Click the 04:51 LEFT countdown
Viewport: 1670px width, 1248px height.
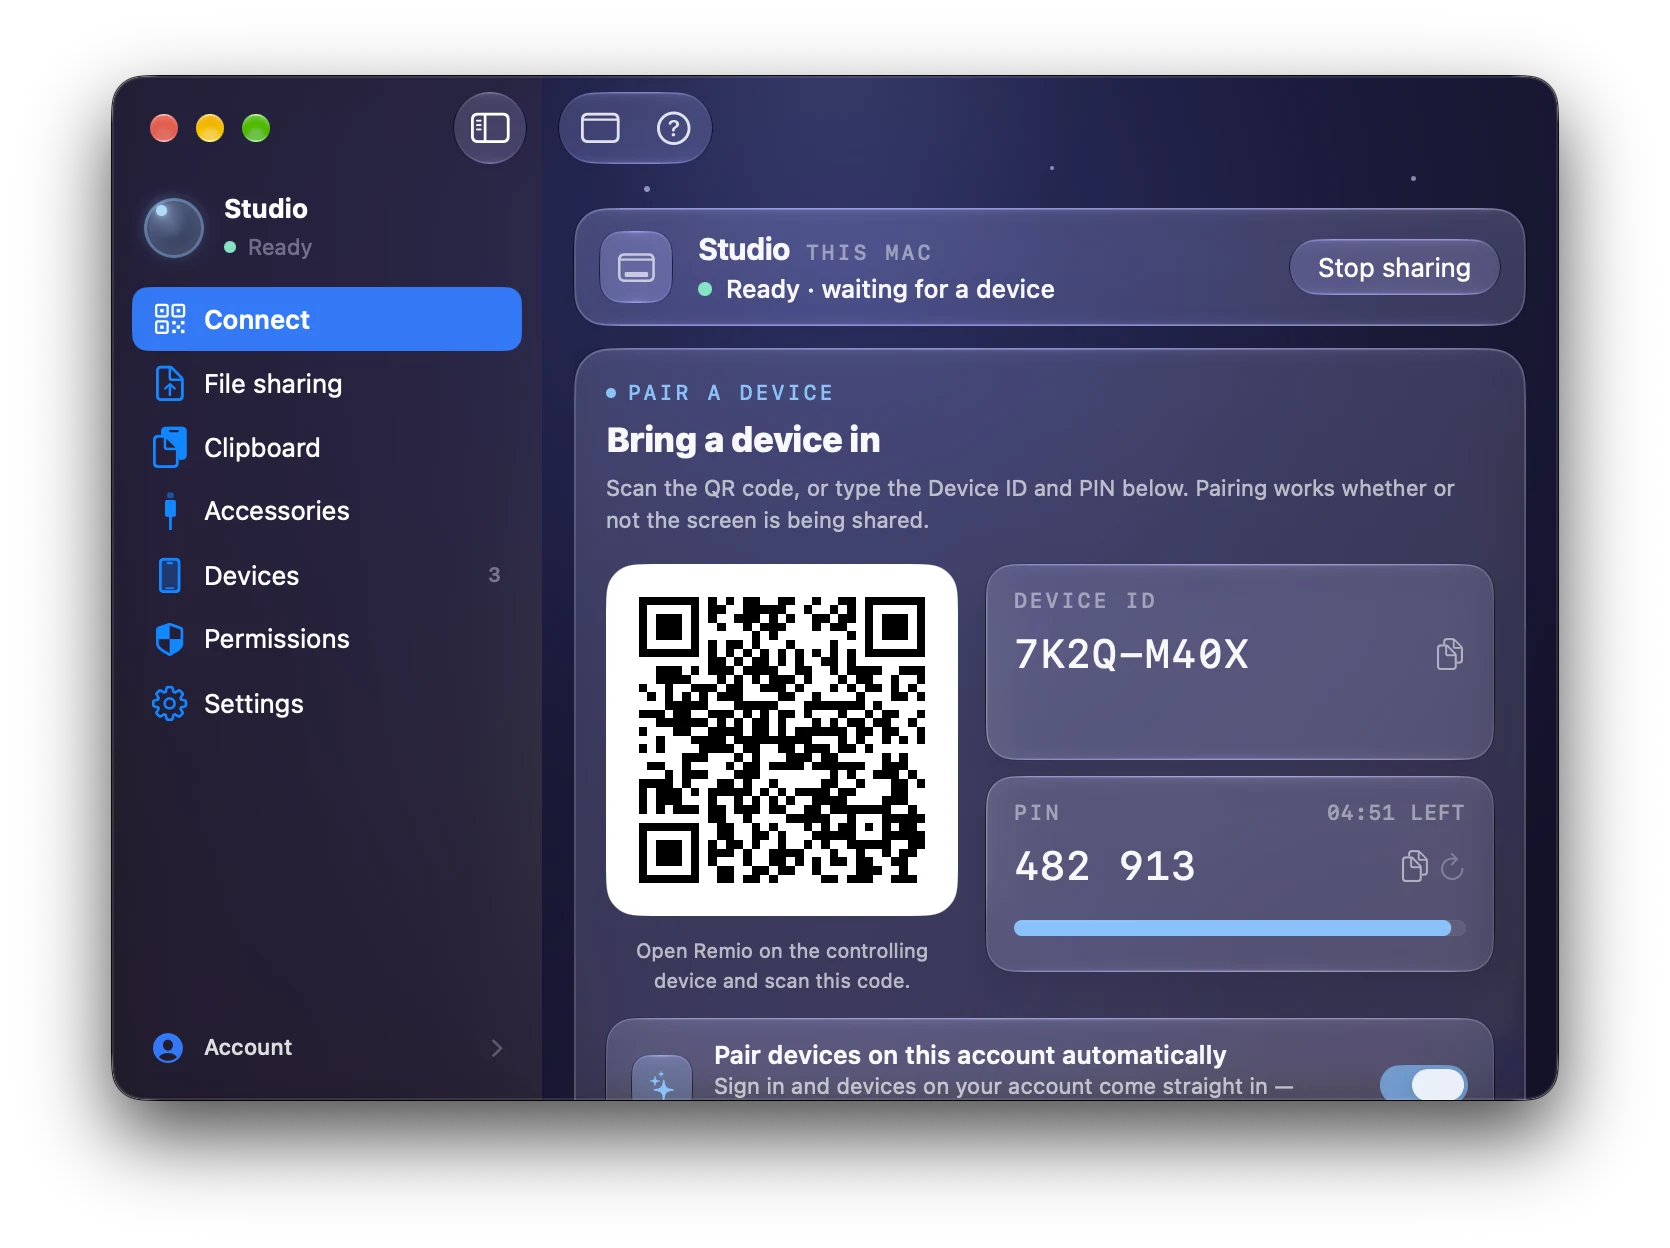(1395, 812)
